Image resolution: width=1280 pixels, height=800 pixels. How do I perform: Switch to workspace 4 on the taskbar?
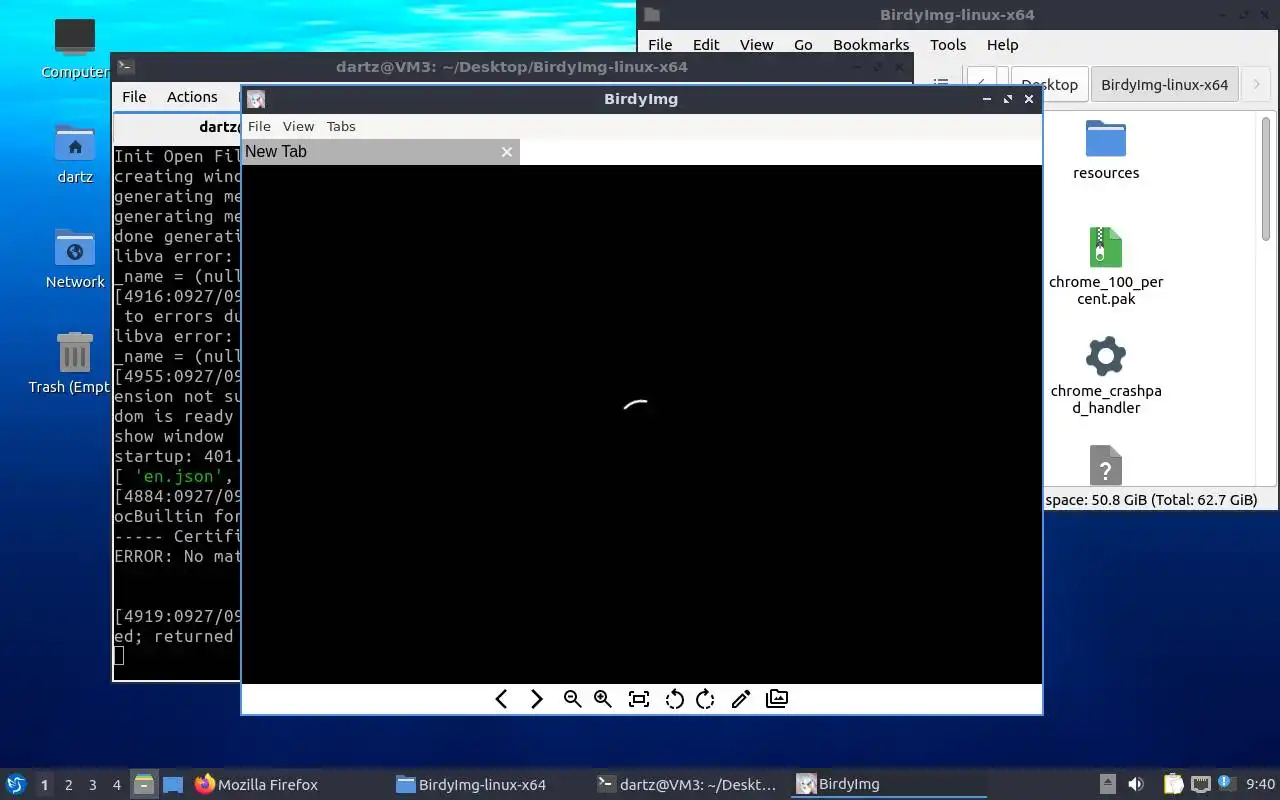point(117,785)
